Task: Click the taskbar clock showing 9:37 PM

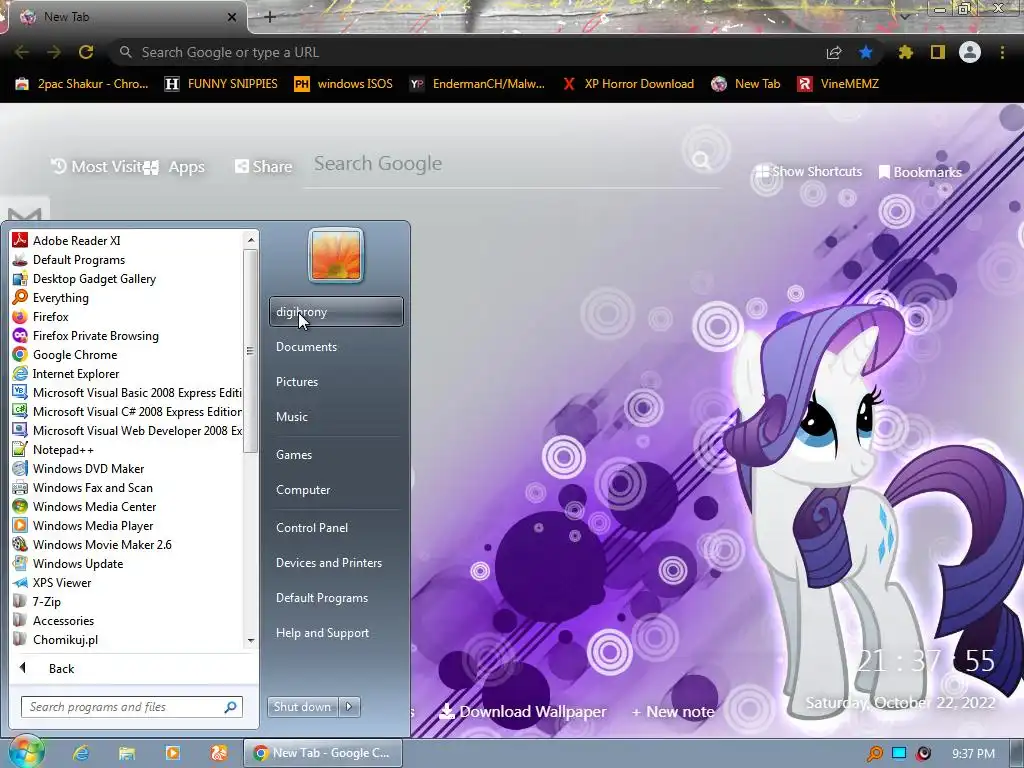Action: 973,754
